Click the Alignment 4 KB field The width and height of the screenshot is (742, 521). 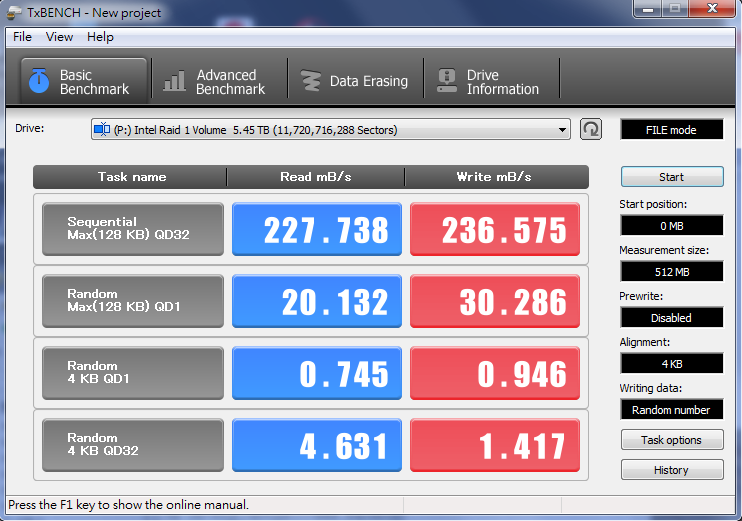[x=672, y=363]
